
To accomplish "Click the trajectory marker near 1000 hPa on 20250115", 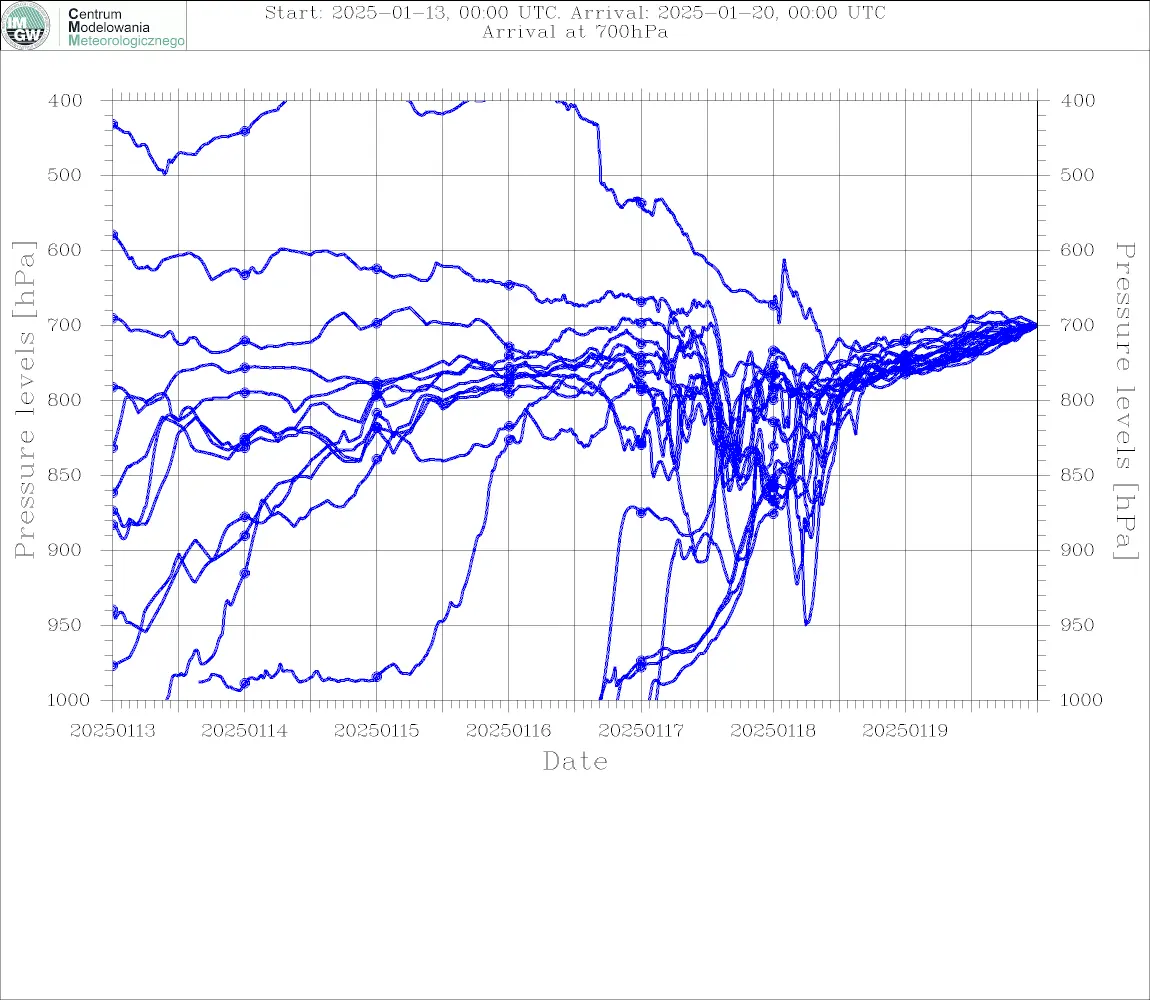I will pyautogui.click(x=377, y=677).
